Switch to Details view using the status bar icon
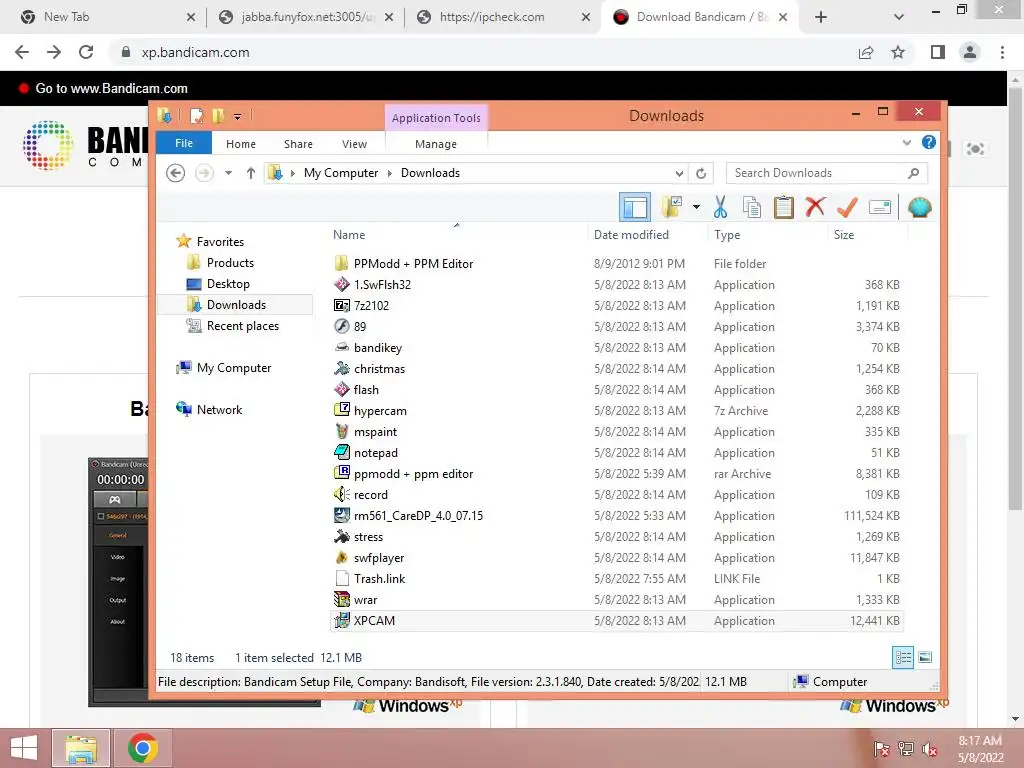 [903, 658]
